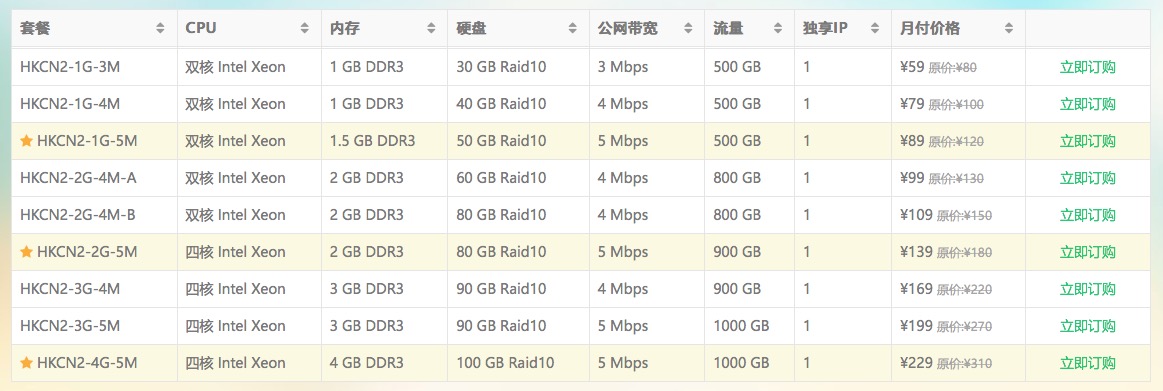
Task: Sort table using 硬盘 sort arrows
Action: click(573, 29)
